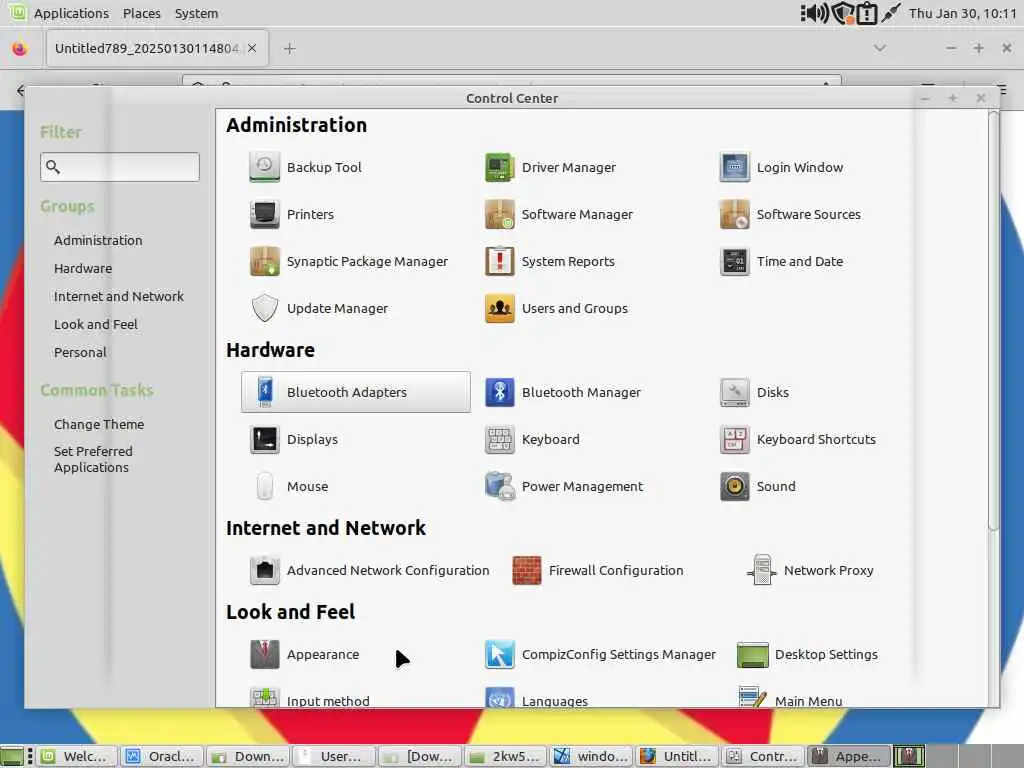The width and height of the screenshot is (1024, 768).
Task: Launch Update Manager
Action: point(319,308)
